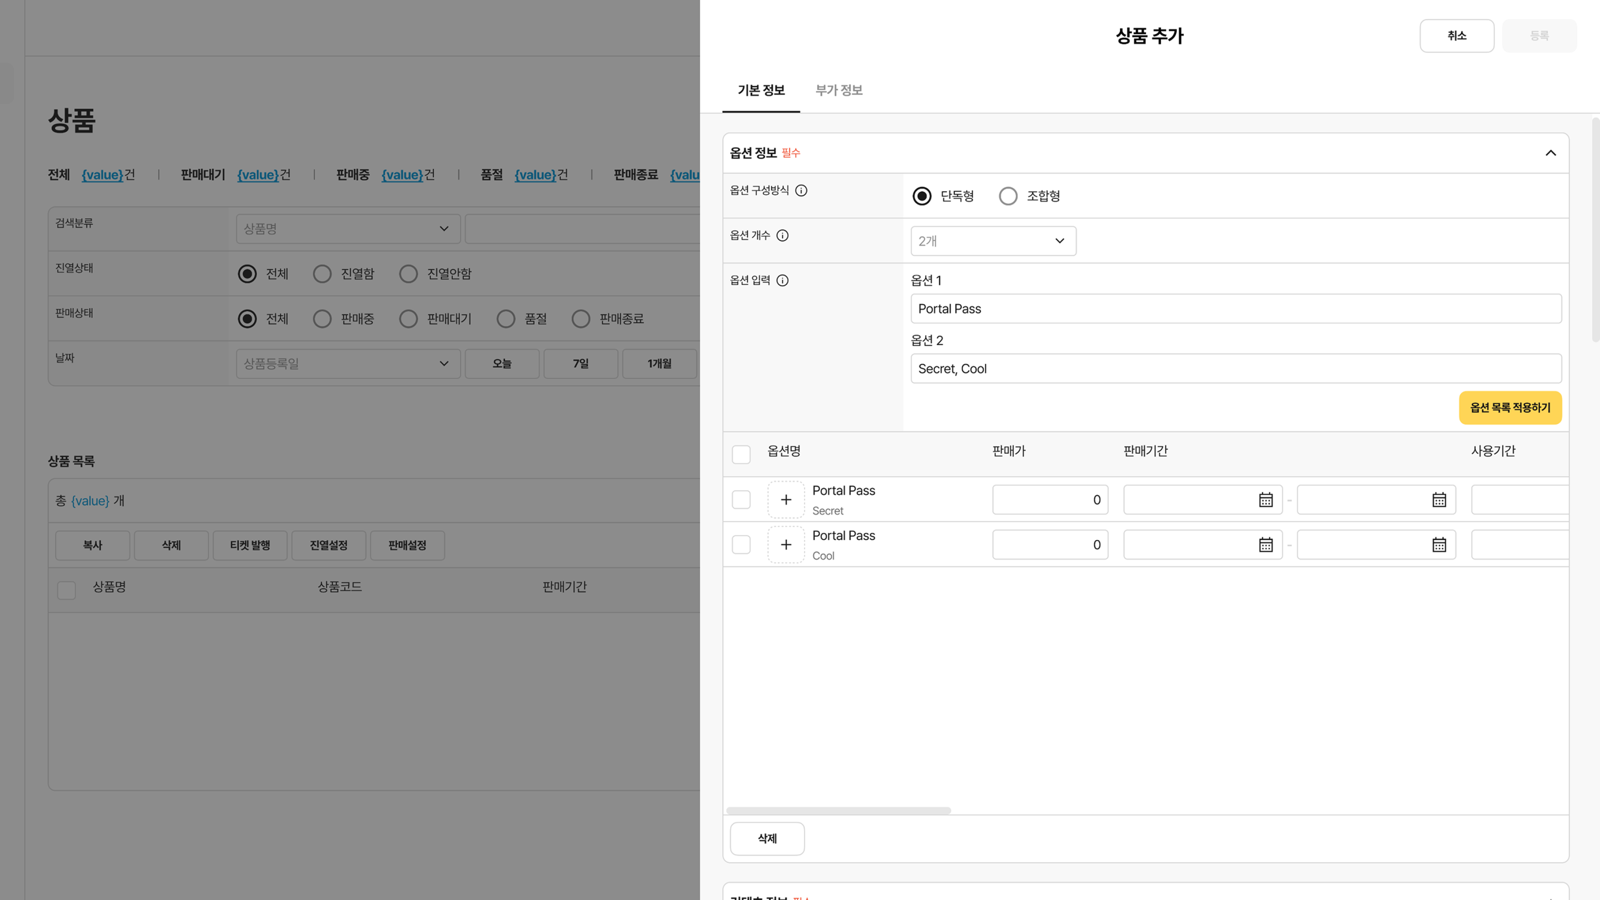1600x900 pixels.
Task: Click the 삭제 button below the options table
Action: click(767, 839)
